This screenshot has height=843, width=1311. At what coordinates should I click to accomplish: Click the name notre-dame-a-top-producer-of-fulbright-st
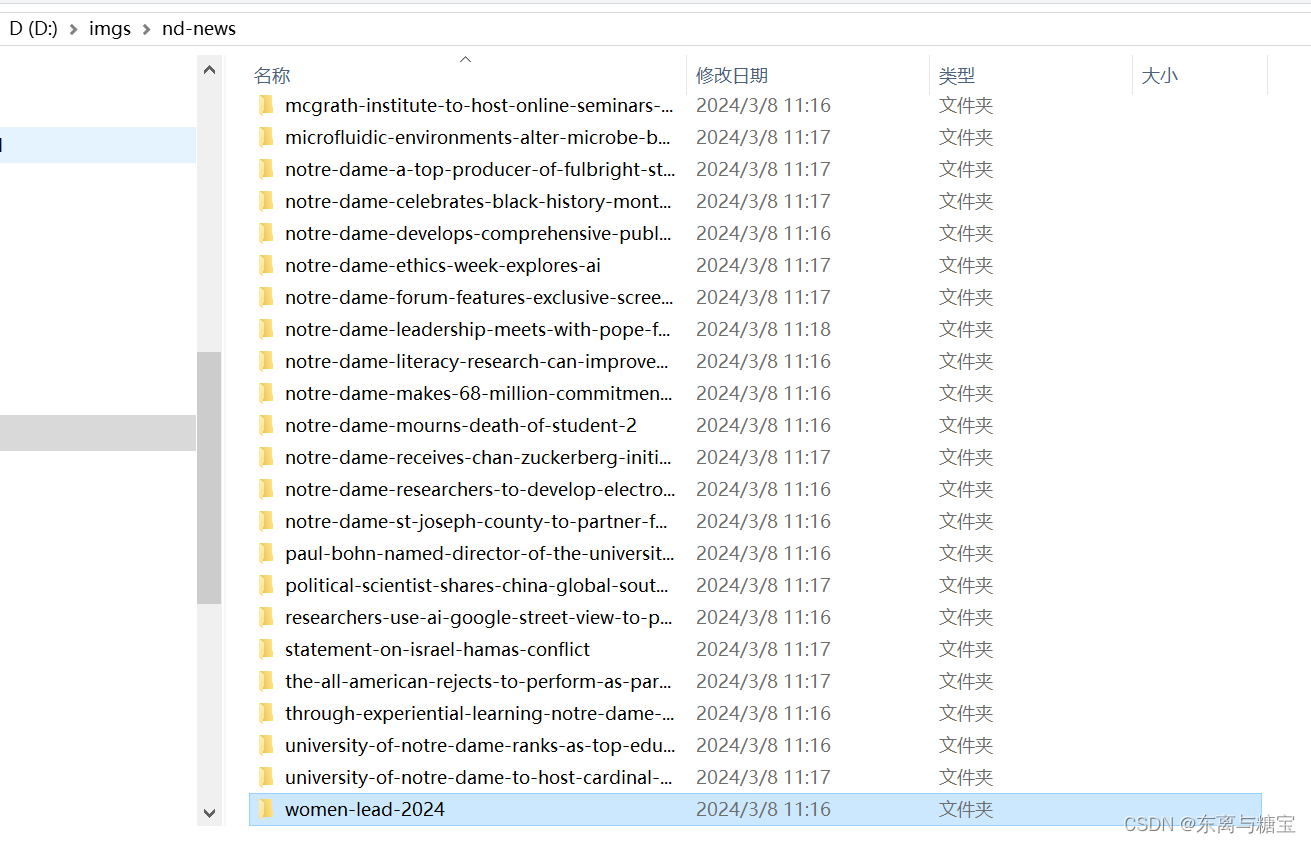pyautogui.click(x=480, y=169)
